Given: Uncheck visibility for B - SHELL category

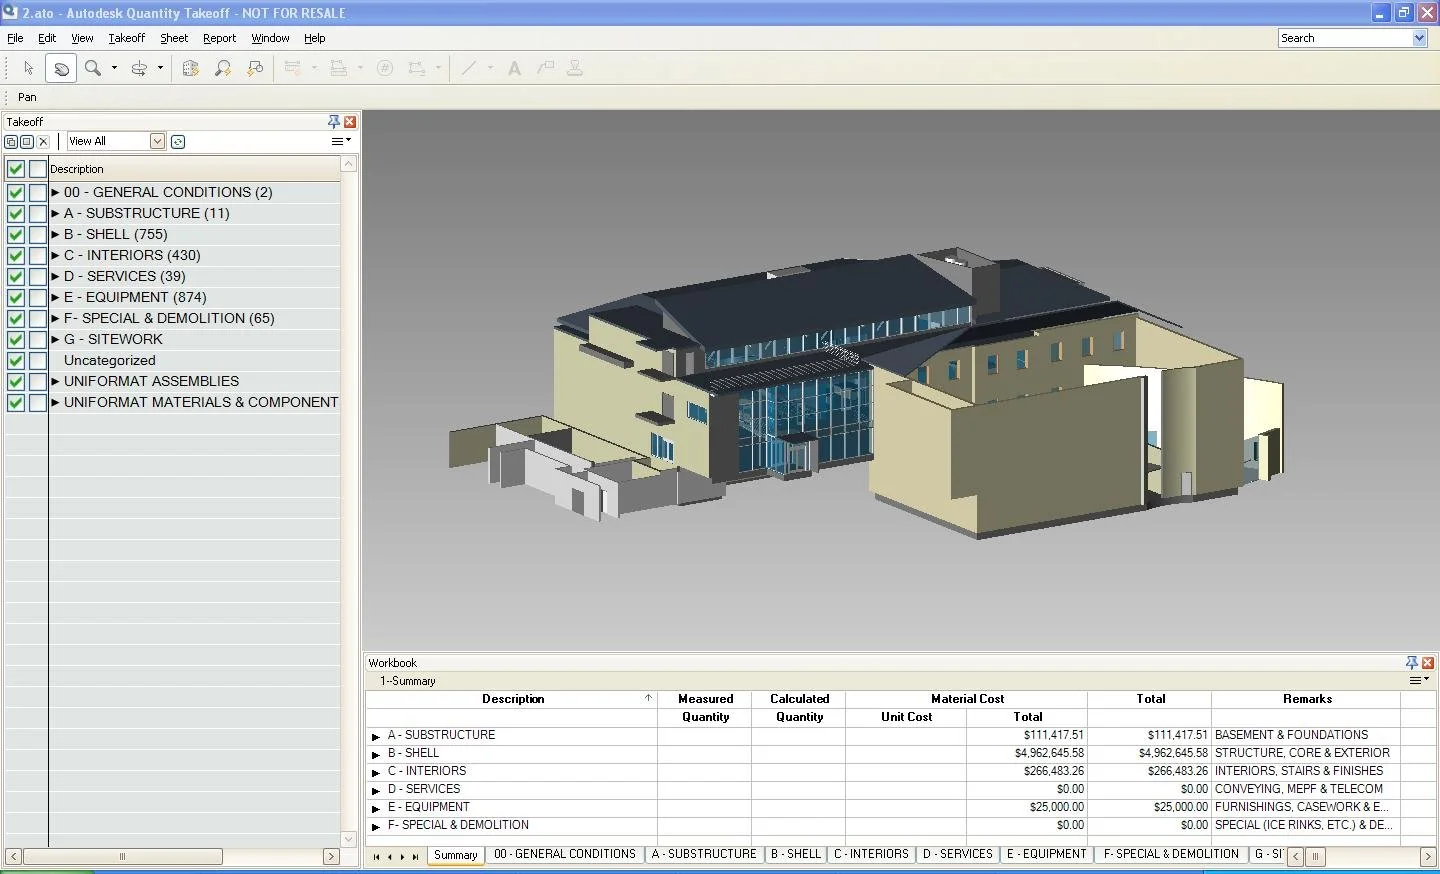Looking at the screenshot, I should [14, 234].
